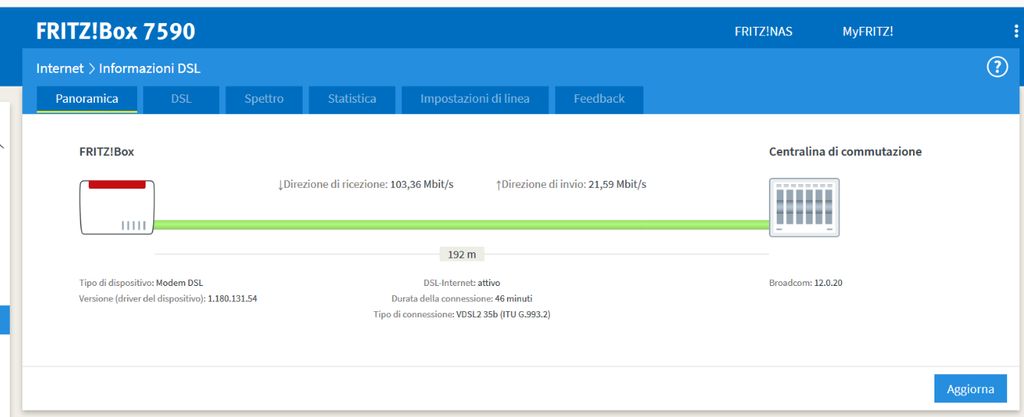The height and width of the screenshot is (417, 1024).
Task: Select the 192 m line length label
Action: (462, 255)
